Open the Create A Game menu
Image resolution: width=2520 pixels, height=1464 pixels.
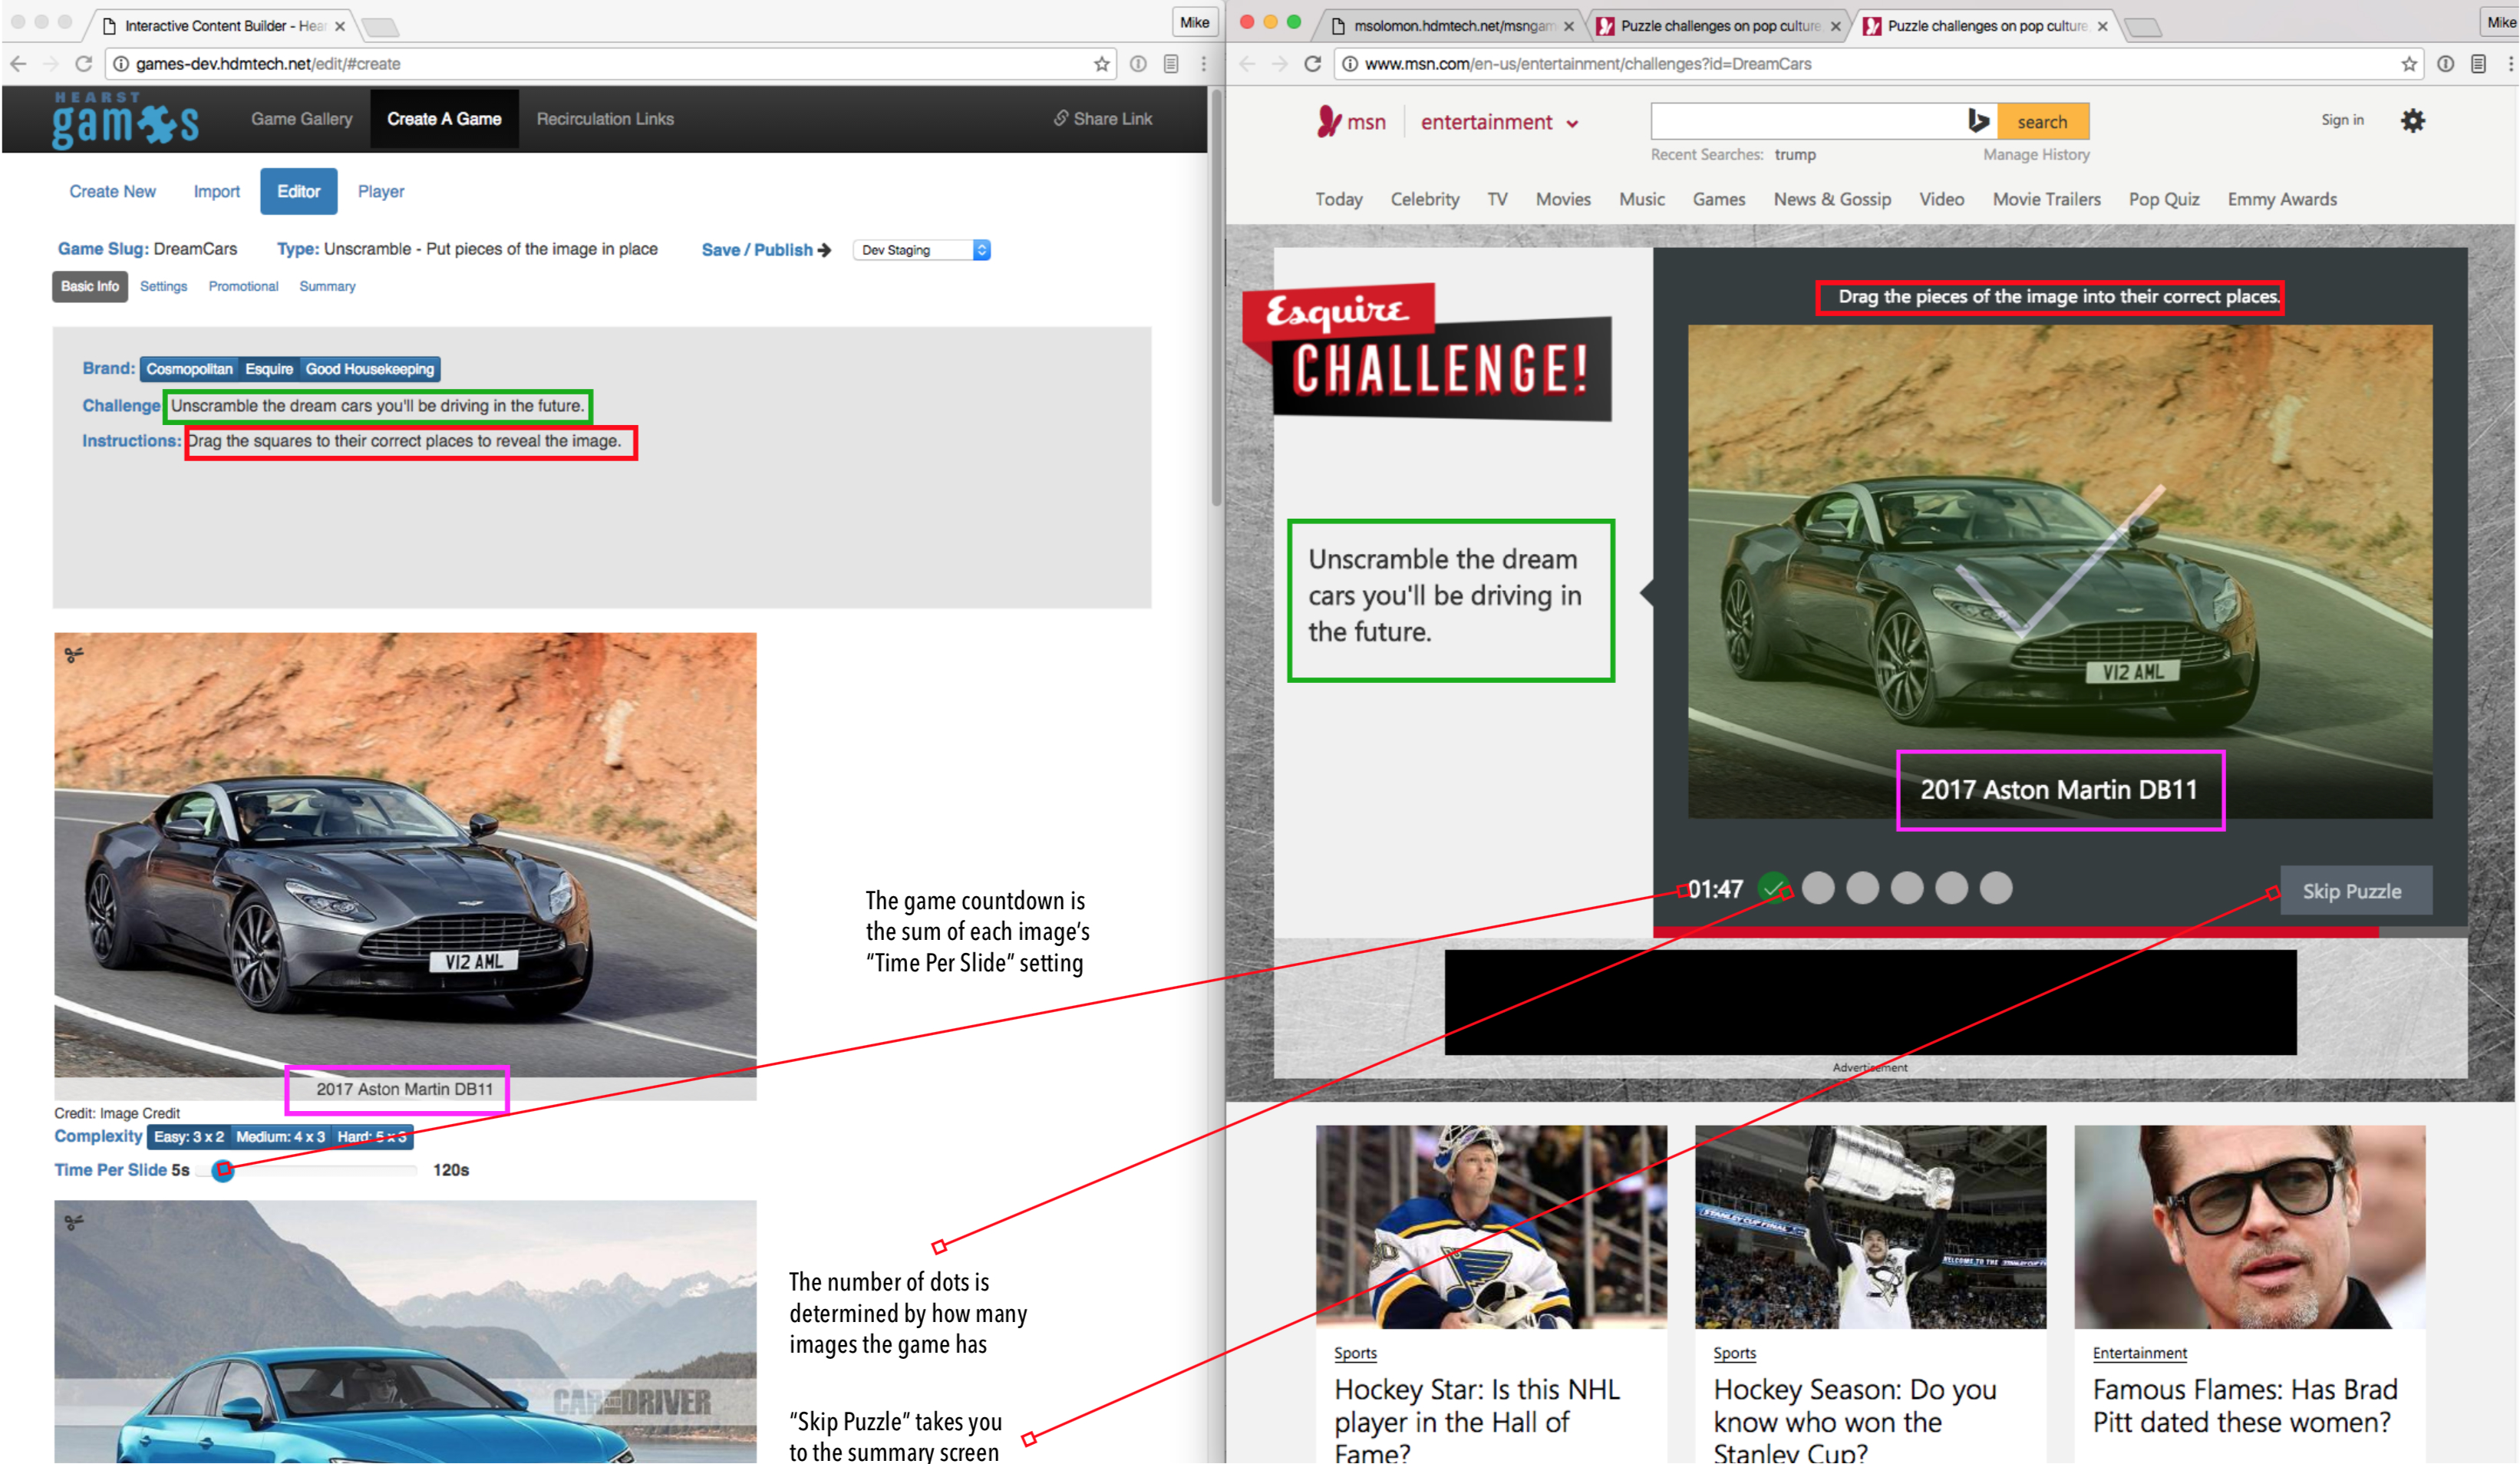click(x=444, y=119)
